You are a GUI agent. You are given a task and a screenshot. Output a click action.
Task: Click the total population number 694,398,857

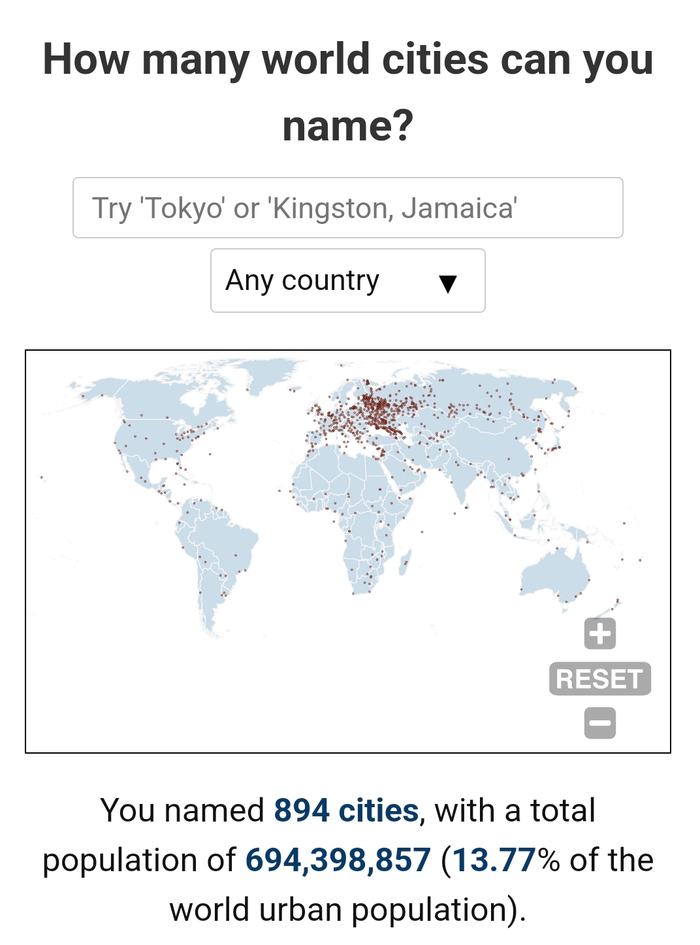(339, 860)
